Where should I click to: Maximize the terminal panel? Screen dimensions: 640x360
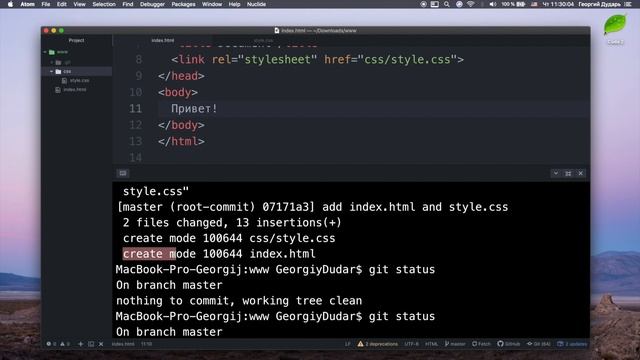[568, 173]
